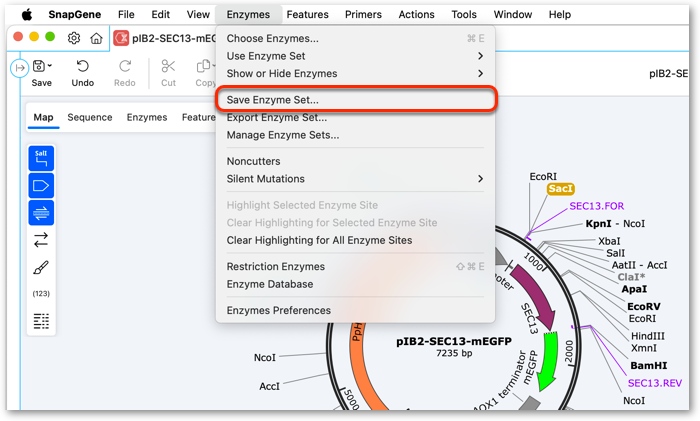700x421 pixels.
Task: Click the ApaI enzyme site label
Action: [634, 289]
